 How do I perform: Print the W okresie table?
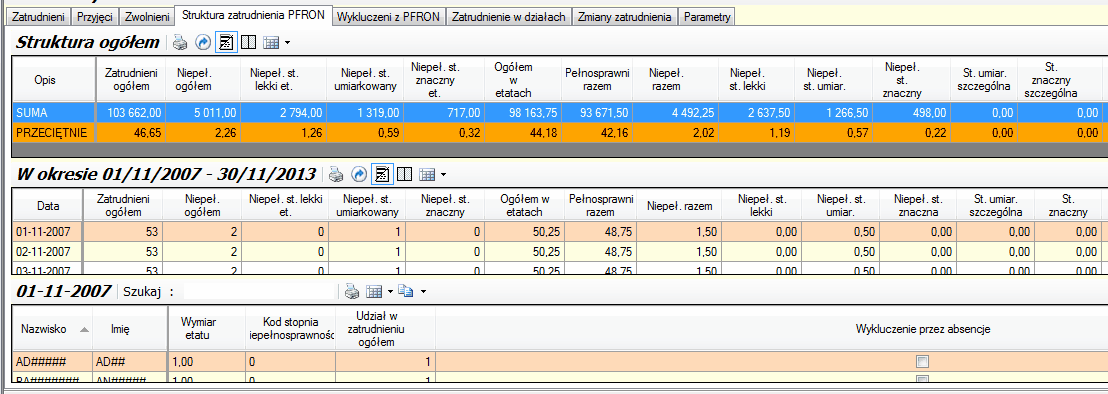[x=337, y=174]
